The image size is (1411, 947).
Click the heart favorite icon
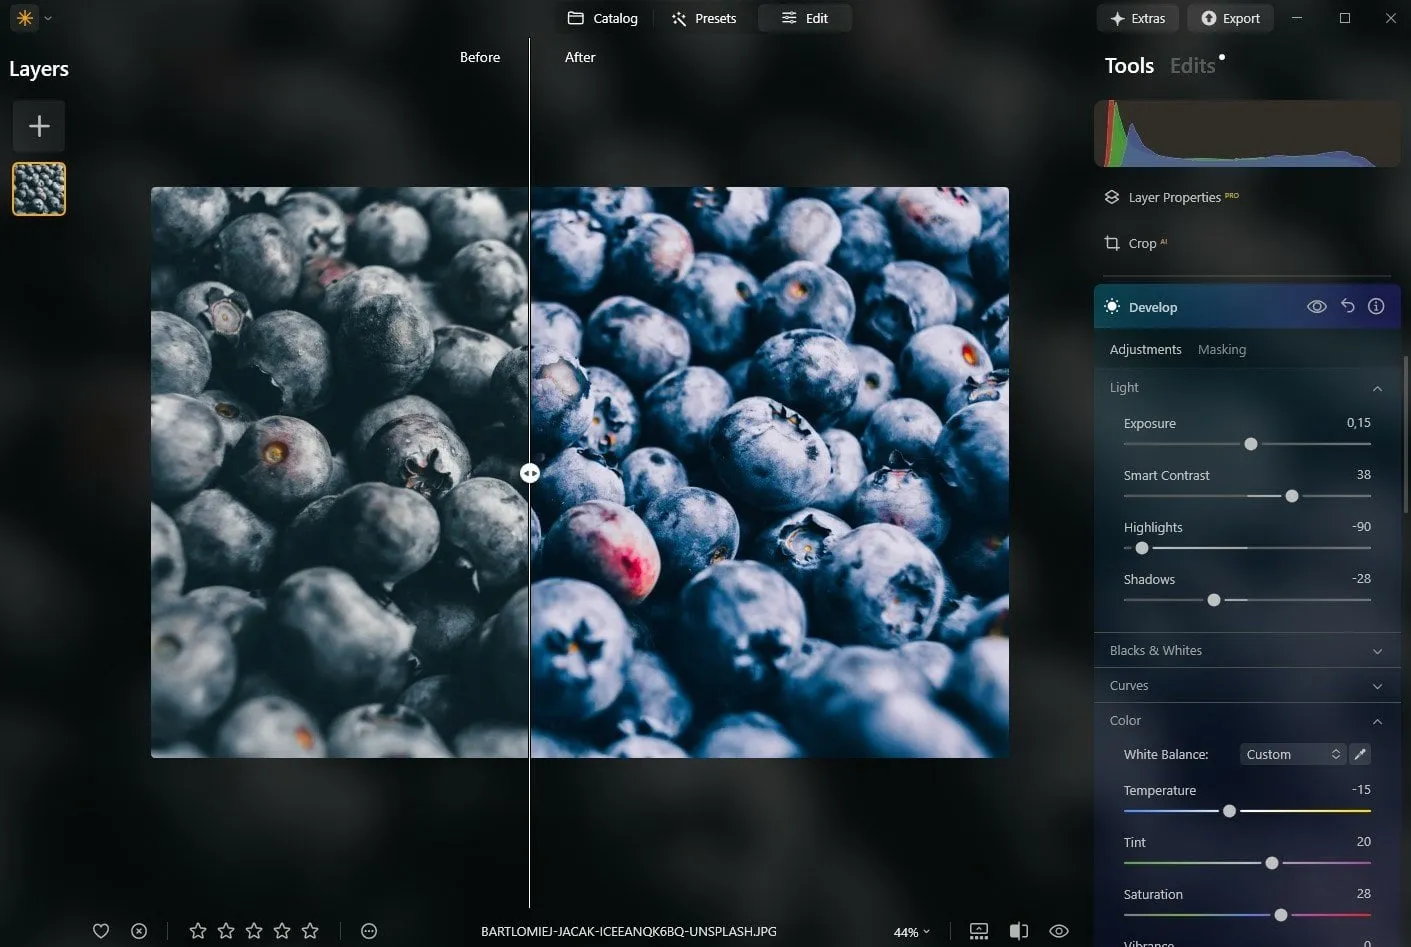pos(101,931)
